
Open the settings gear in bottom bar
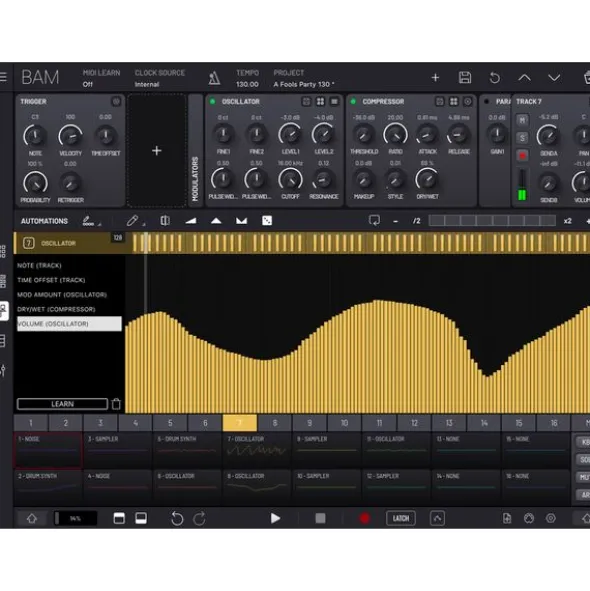tap(551, 518)
